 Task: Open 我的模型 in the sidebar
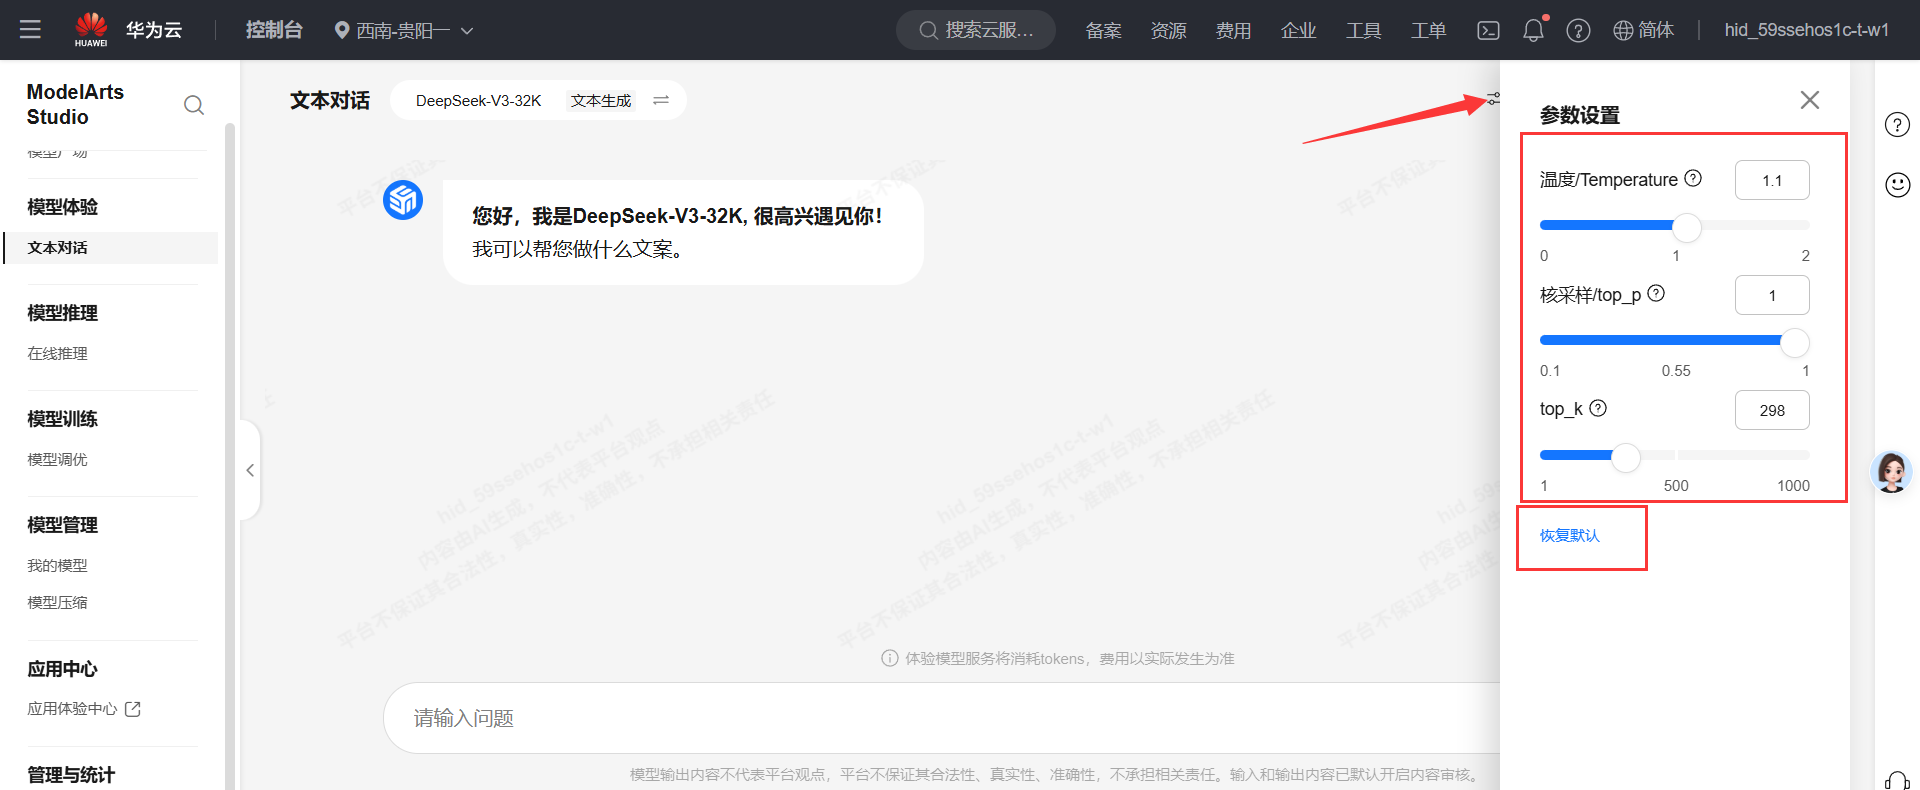[57, 565]
